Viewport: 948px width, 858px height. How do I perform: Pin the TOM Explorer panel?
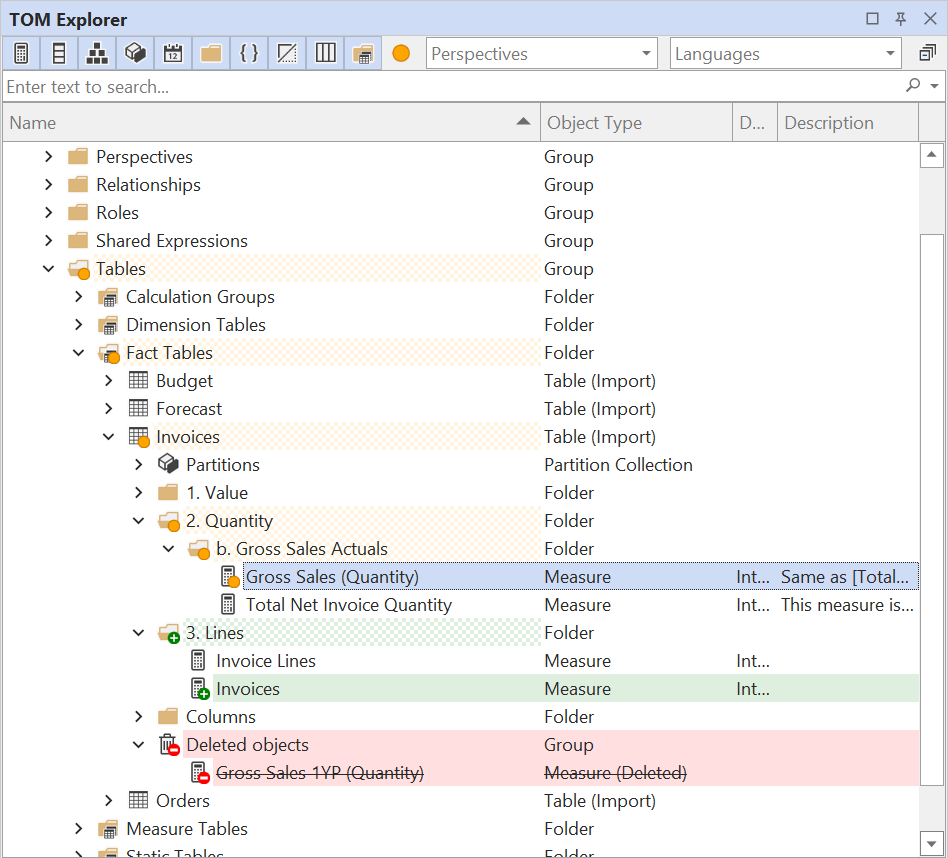(x=901, y=19)
